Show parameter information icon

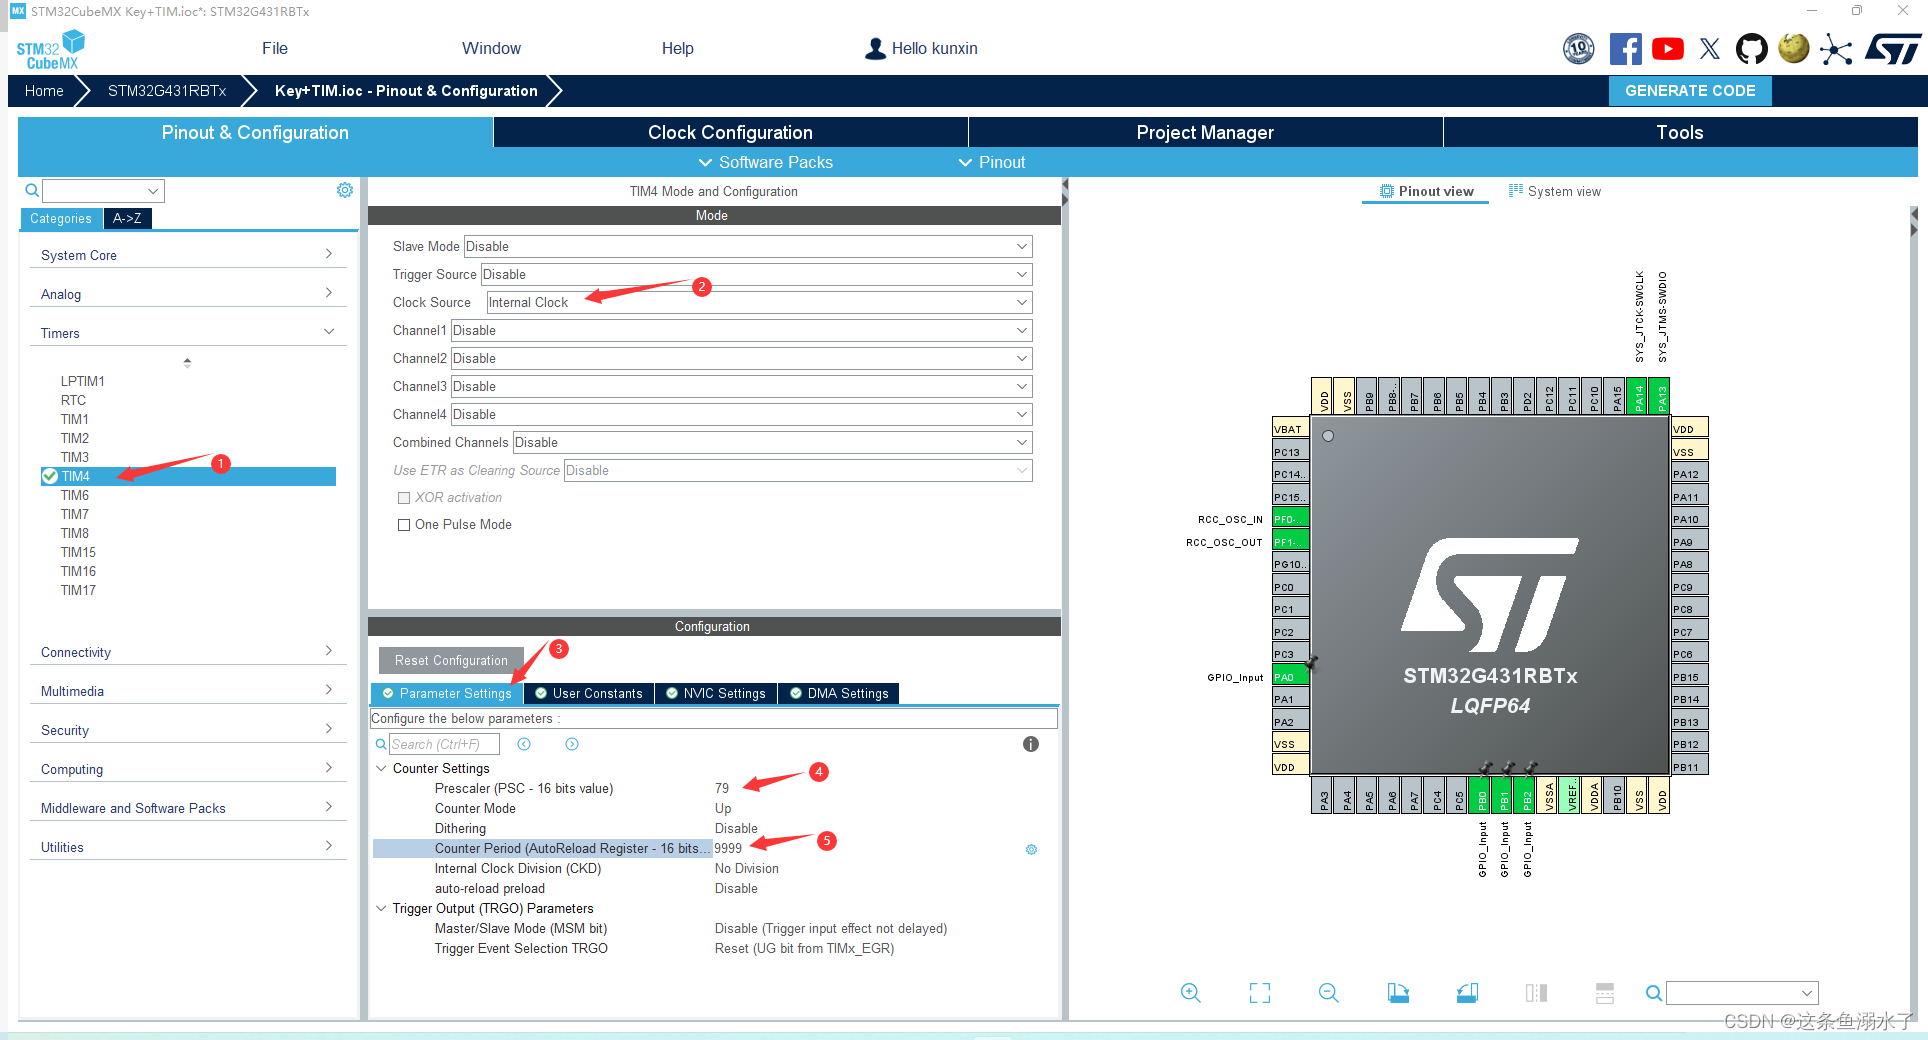(x=1031, y=744)
